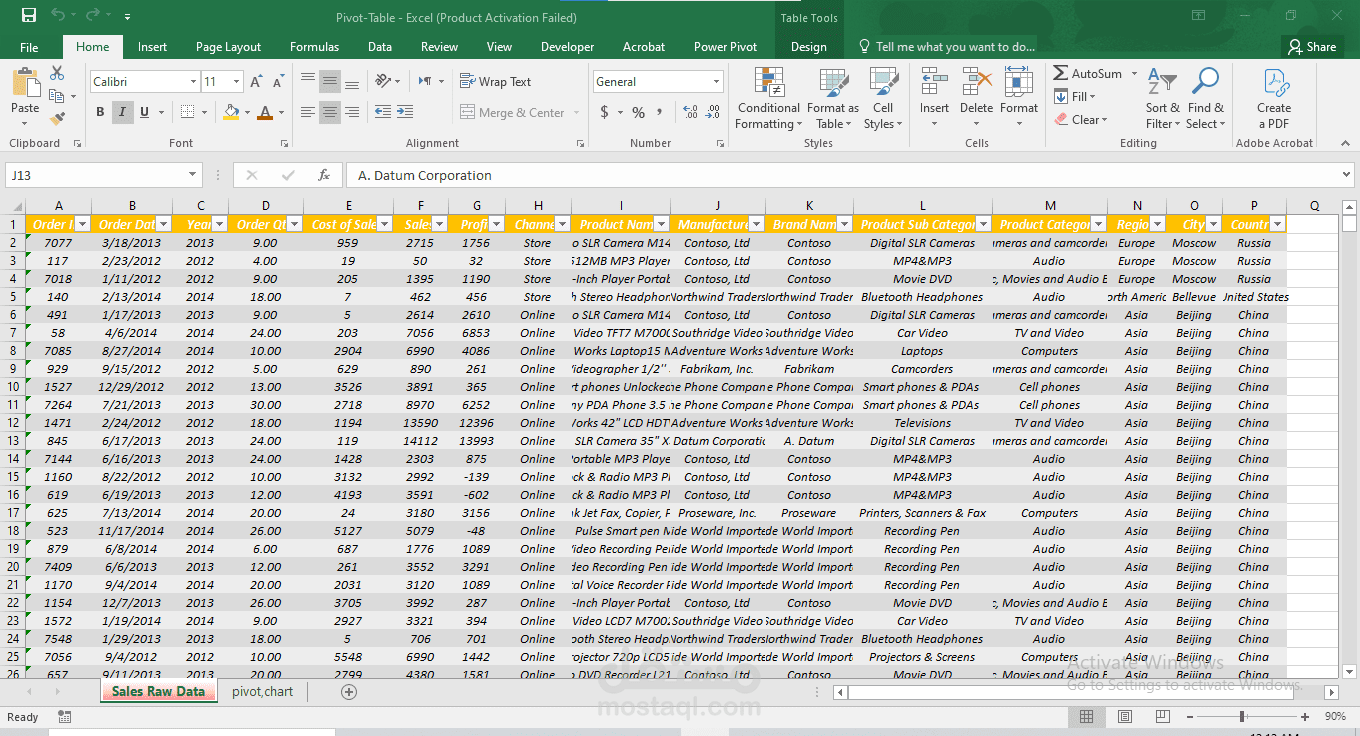Open the City column filter dropdown
Image resolution: width=1360 pixels, height=736 pixels.
coord(1213,224)
